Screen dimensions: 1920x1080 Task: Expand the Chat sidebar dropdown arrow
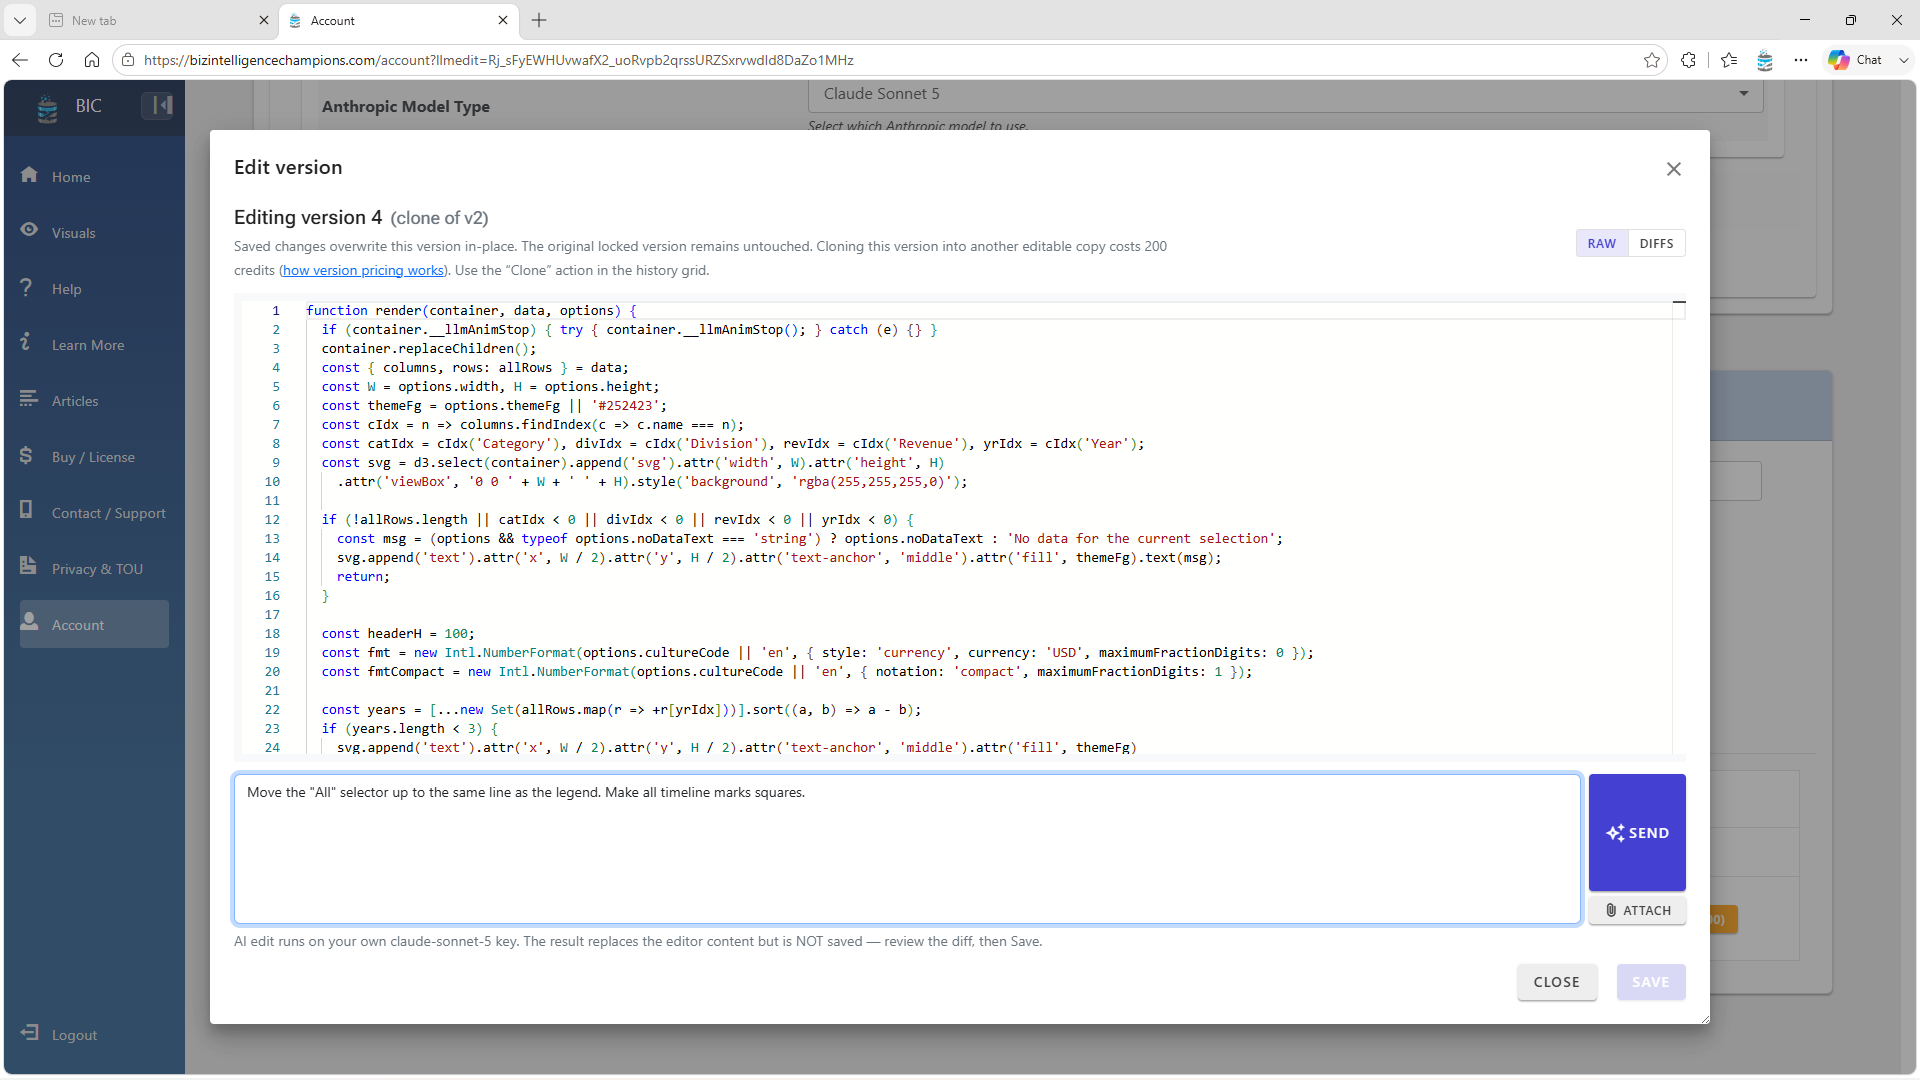tap(1904, 60)
